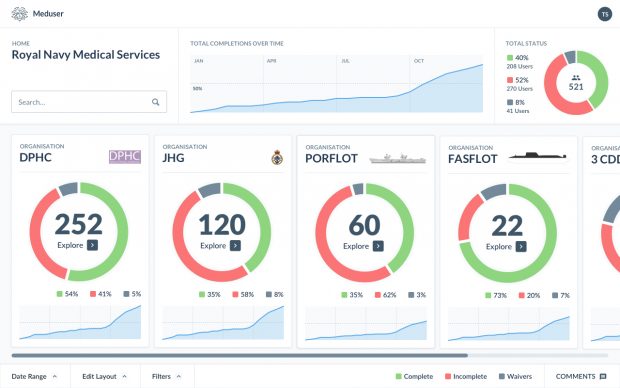Expand the Filters dropdown

166,376
